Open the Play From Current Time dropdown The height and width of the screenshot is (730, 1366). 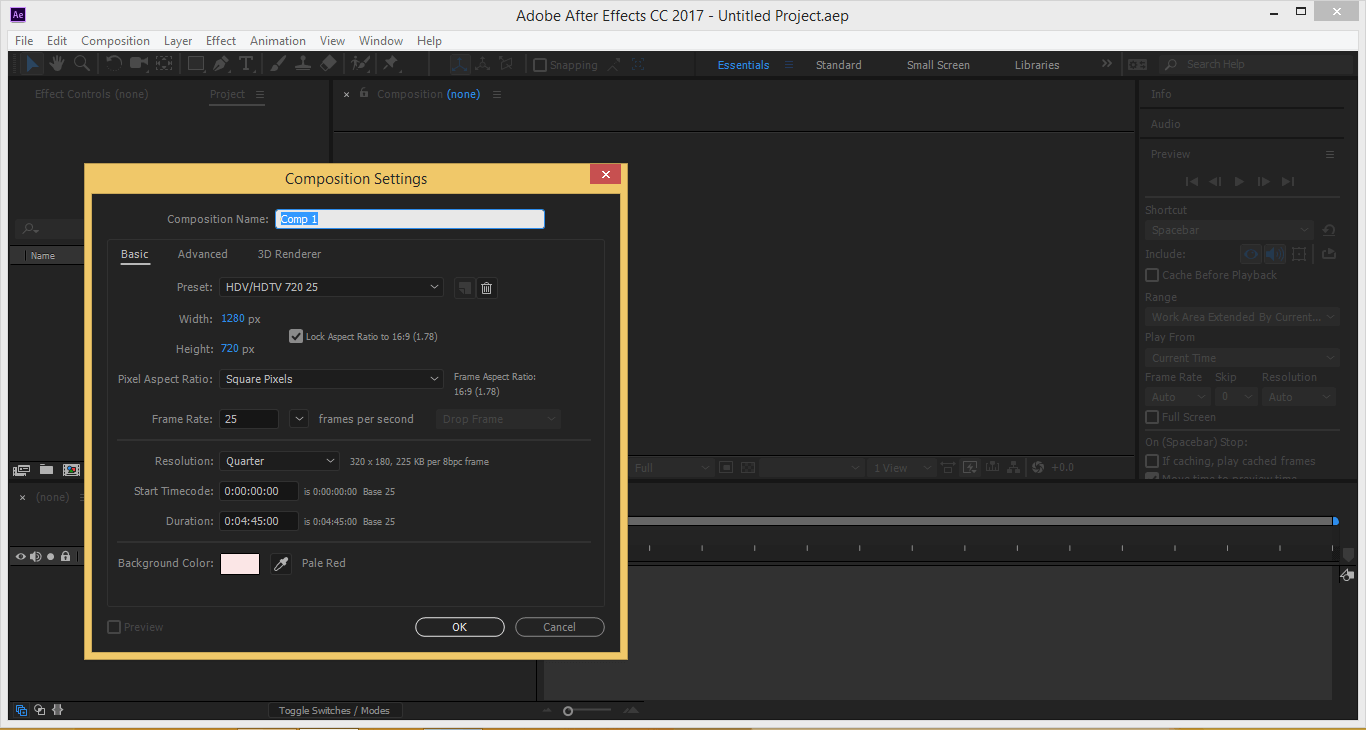click(x=1242, y=358)
